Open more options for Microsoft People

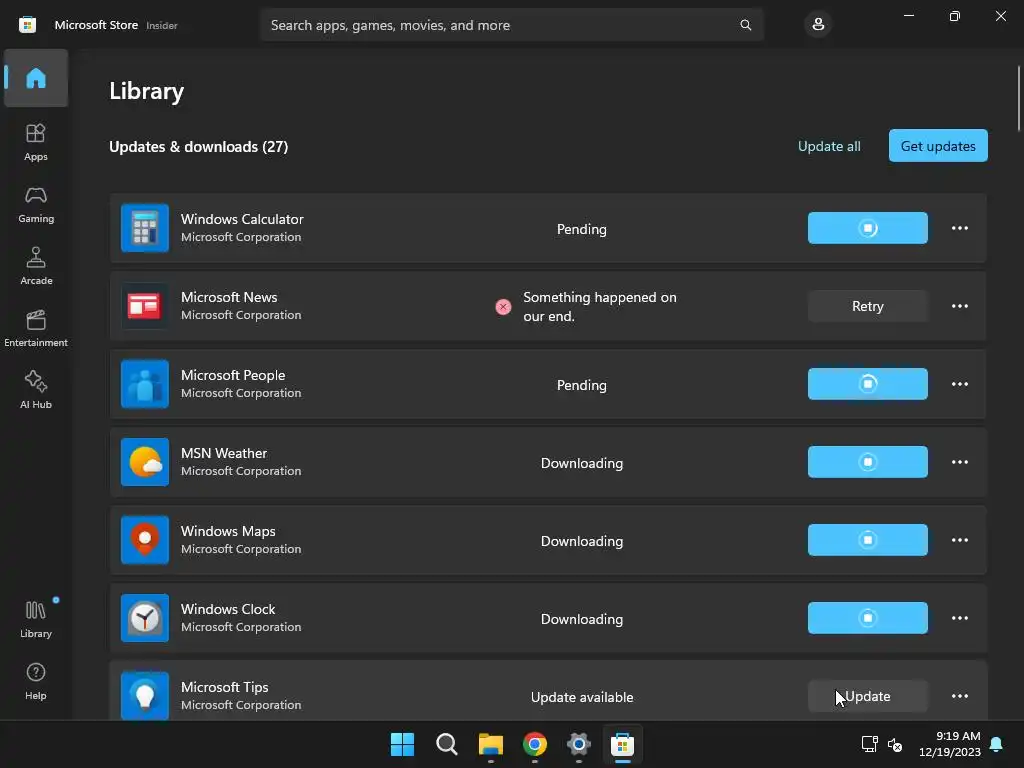click(x=959, y=384)
